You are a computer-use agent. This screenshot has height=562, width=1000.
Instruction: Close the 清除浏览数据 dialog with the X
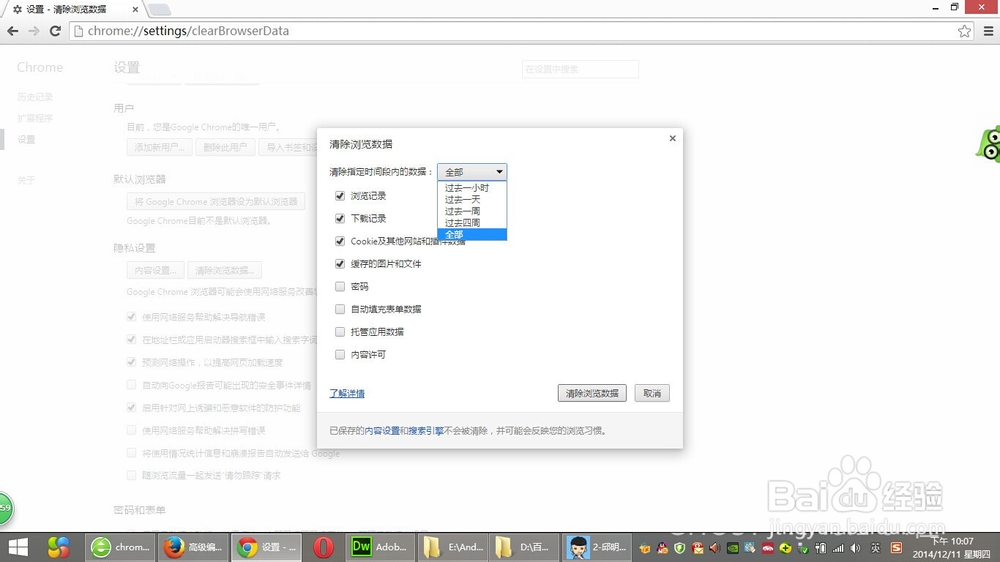click(x=672, y=138)
